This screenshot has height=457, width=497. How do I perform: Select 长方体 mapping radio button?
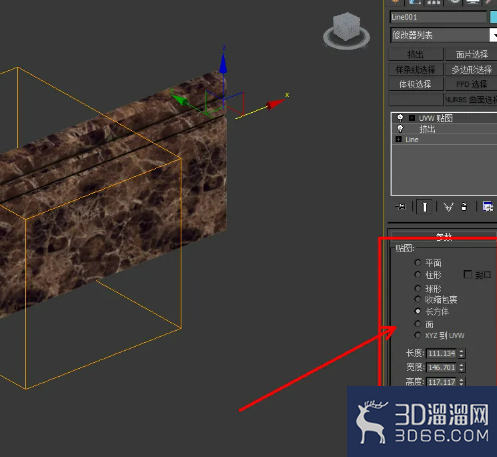pyautogui.click(x=417, y=311)
